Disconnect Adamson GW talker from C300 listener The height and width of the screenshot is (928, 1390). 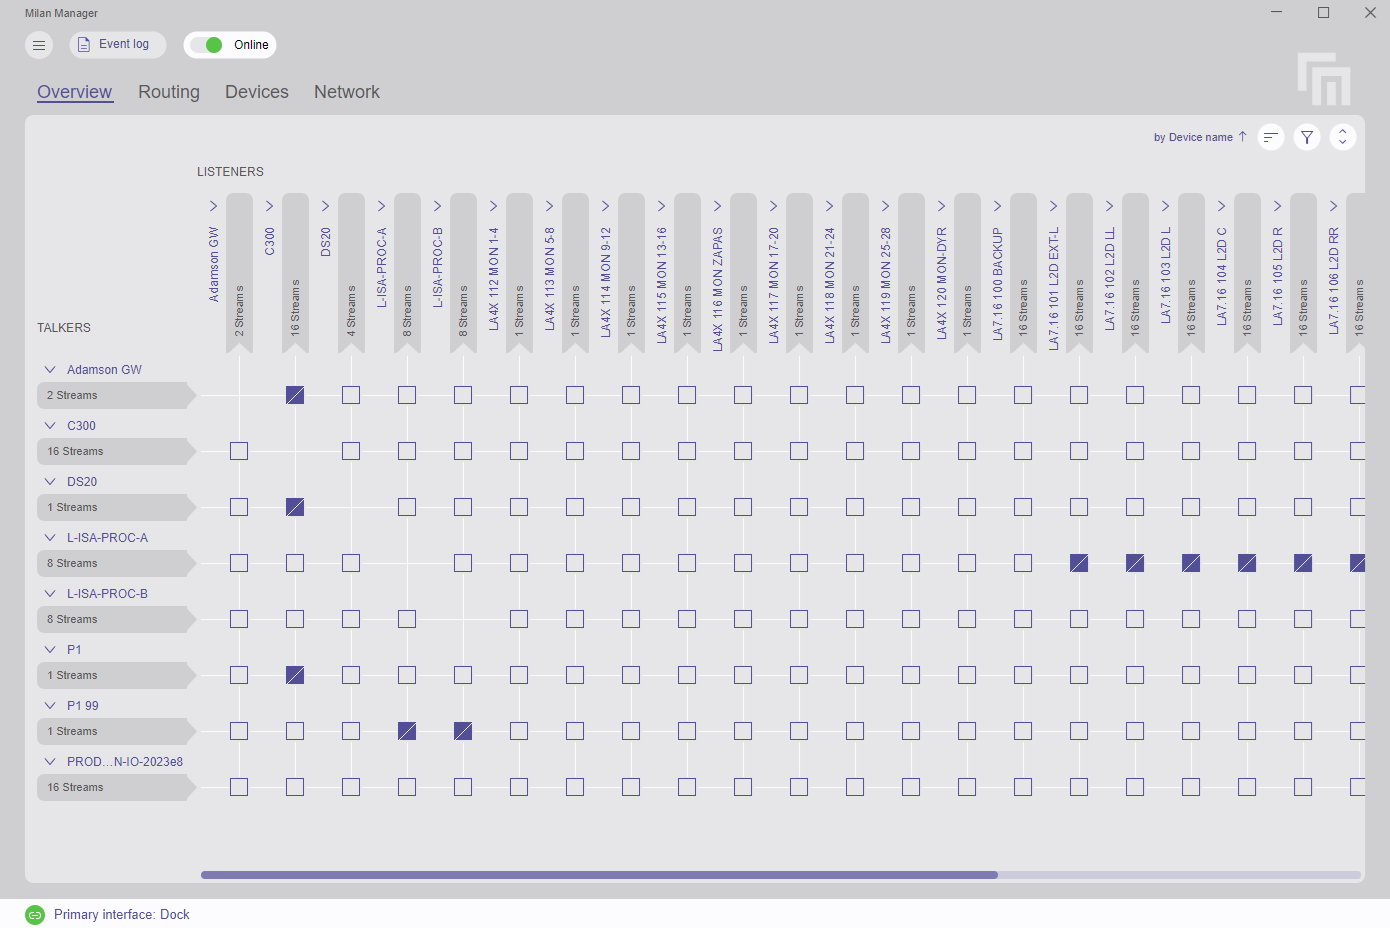tap(295, 395)
